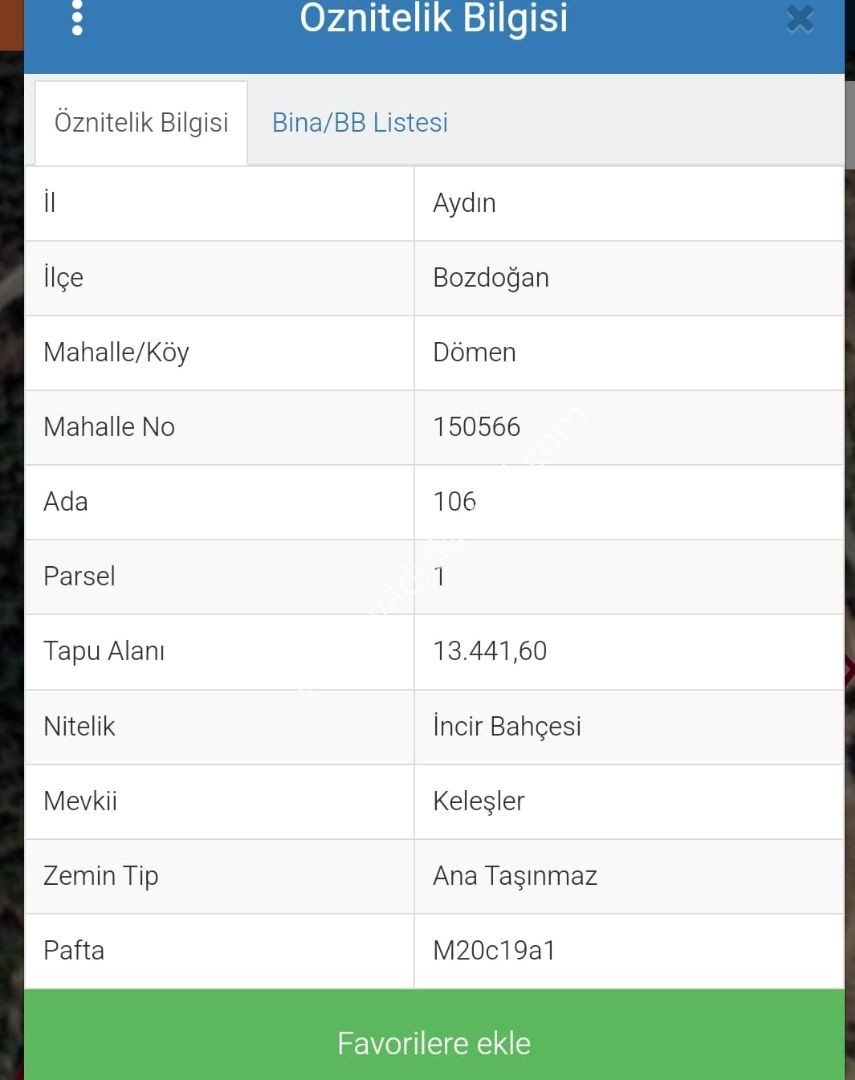
Task: Click the Mahalle/Köy row label
Action: pos(116,353)
